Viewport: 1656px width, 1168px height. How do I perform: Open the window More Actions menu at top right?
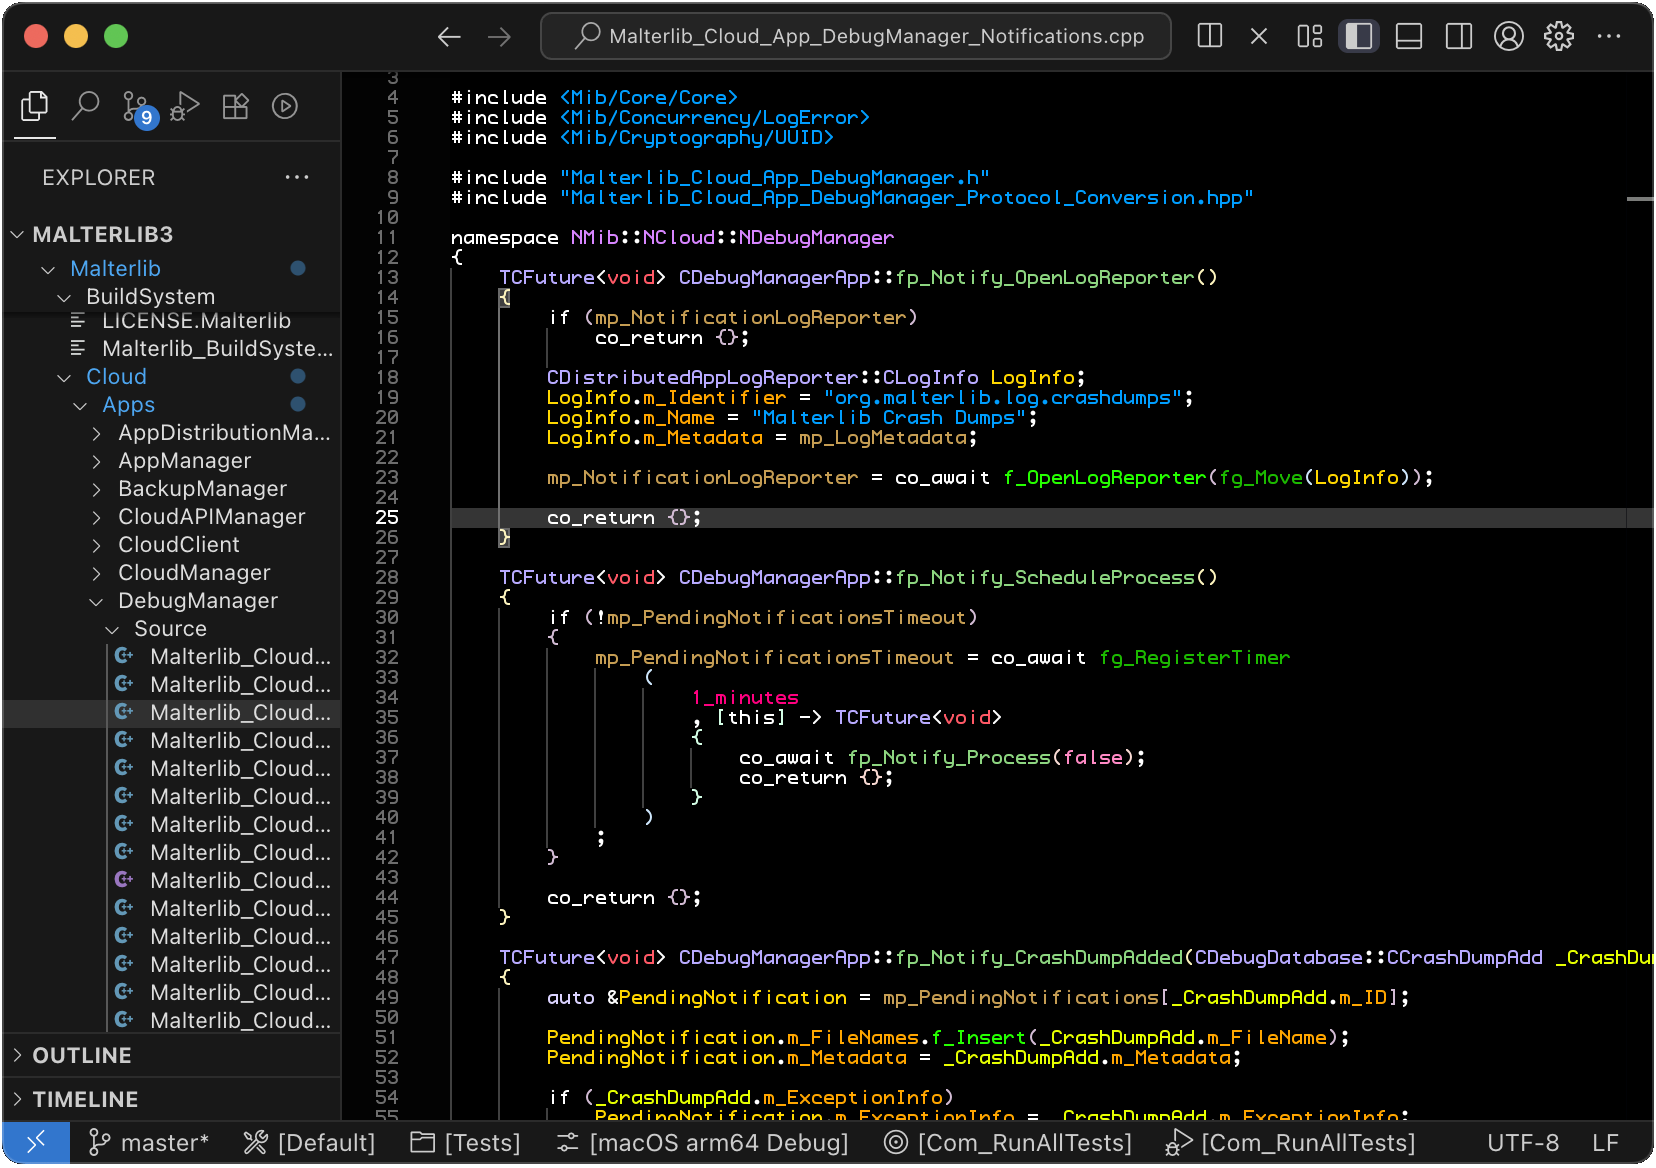[x=1610, y=36]
